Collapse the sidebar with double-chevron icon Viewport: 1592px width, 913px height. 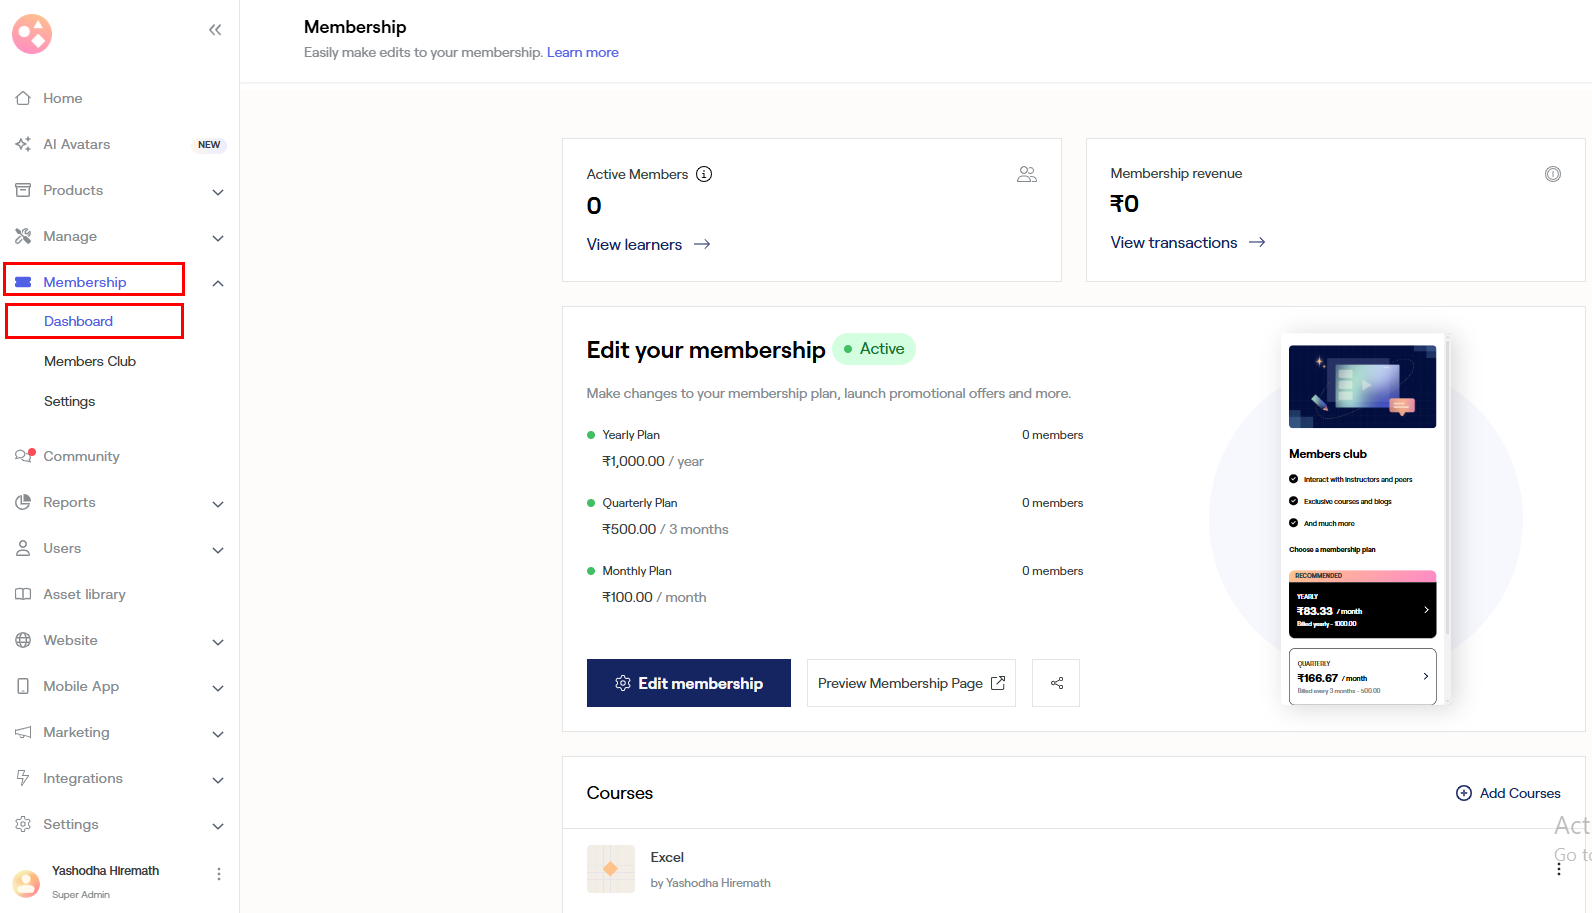click(x=215, y=30)
